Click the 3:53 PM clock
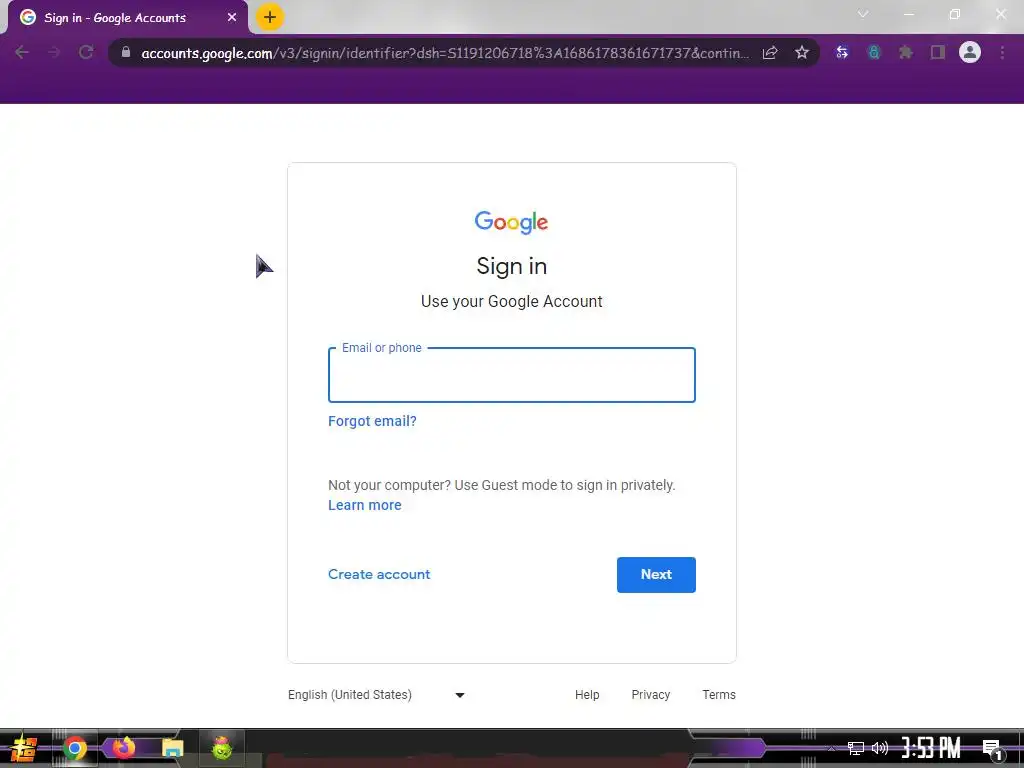 pos(931,748)
